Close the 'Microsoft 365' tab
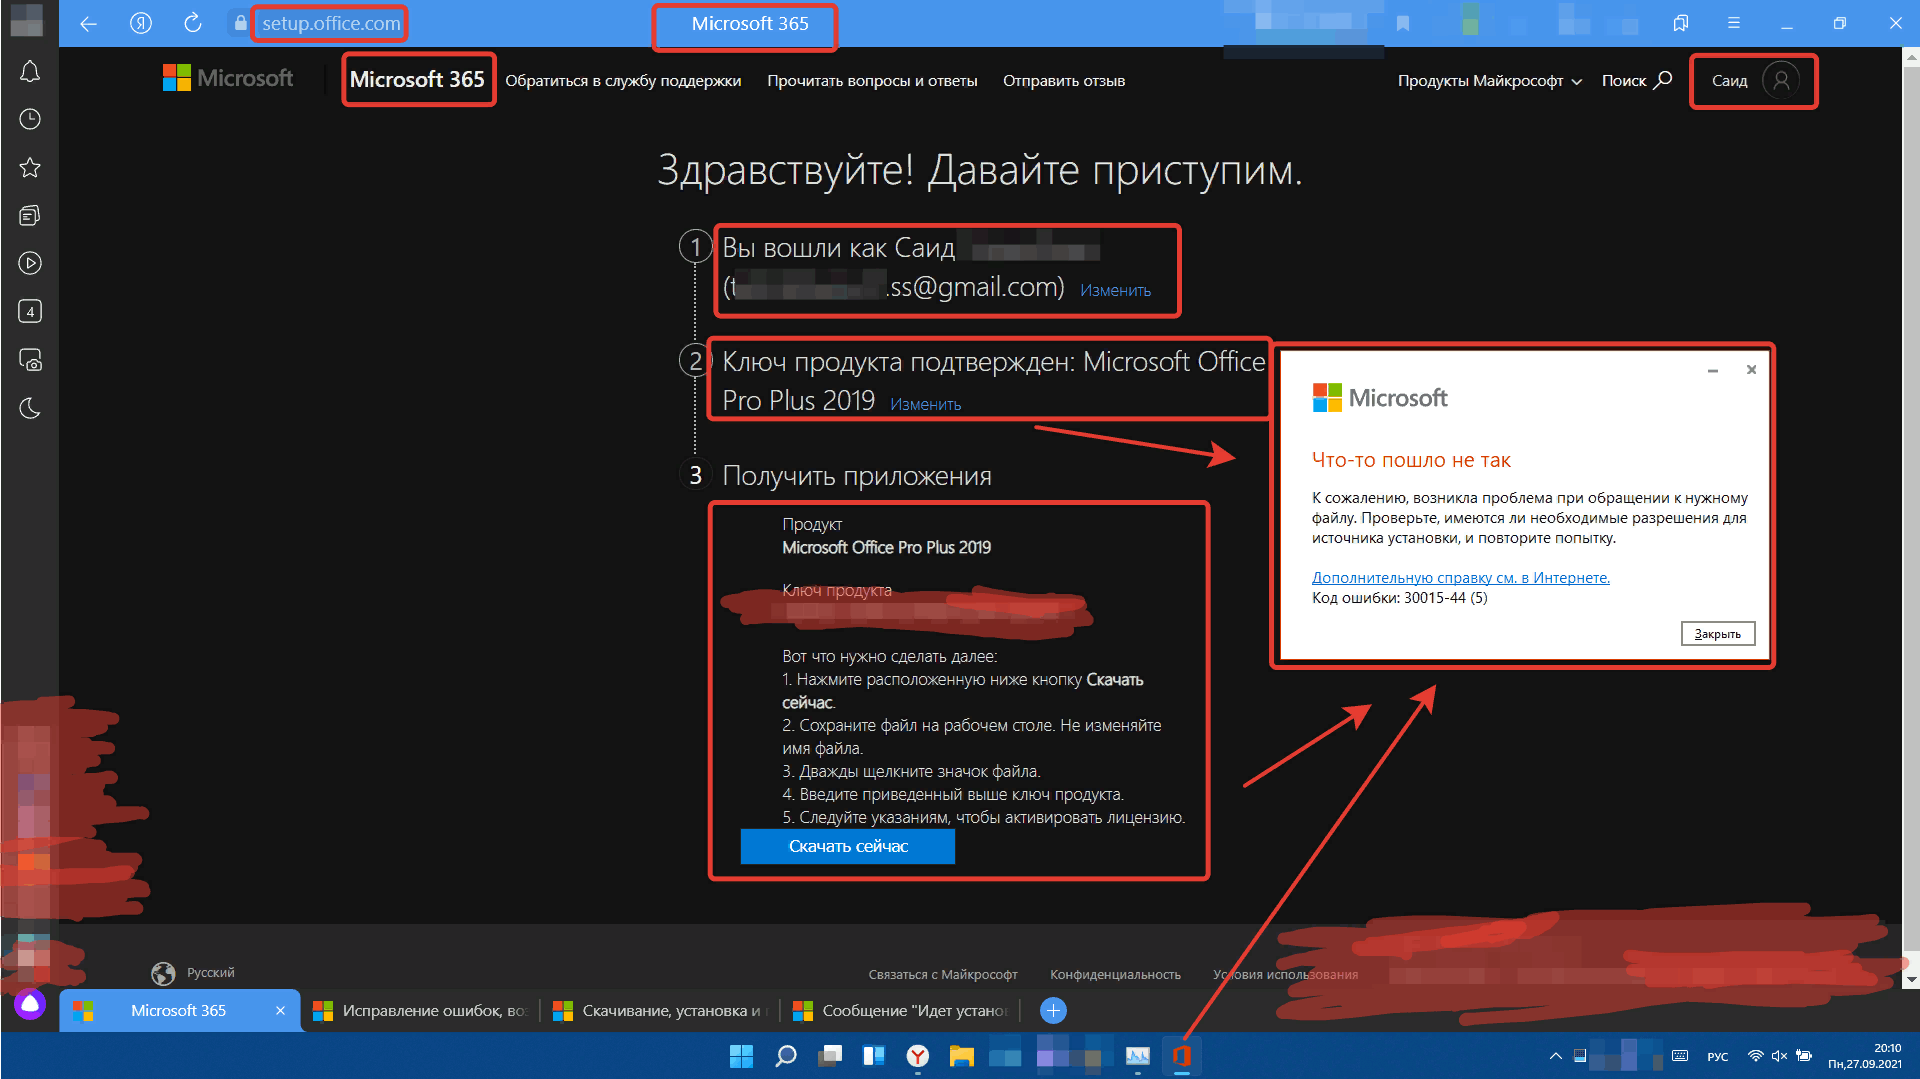This screenshot has width=1920, height=1079. [280, 1010]
